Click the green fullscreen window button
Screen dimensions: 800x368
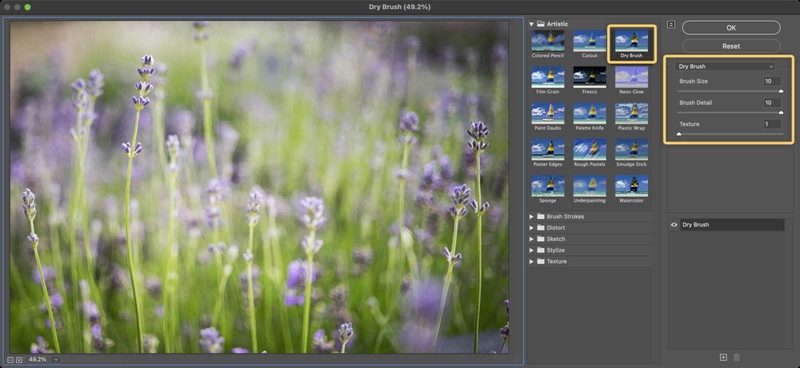tap(28, 7)
